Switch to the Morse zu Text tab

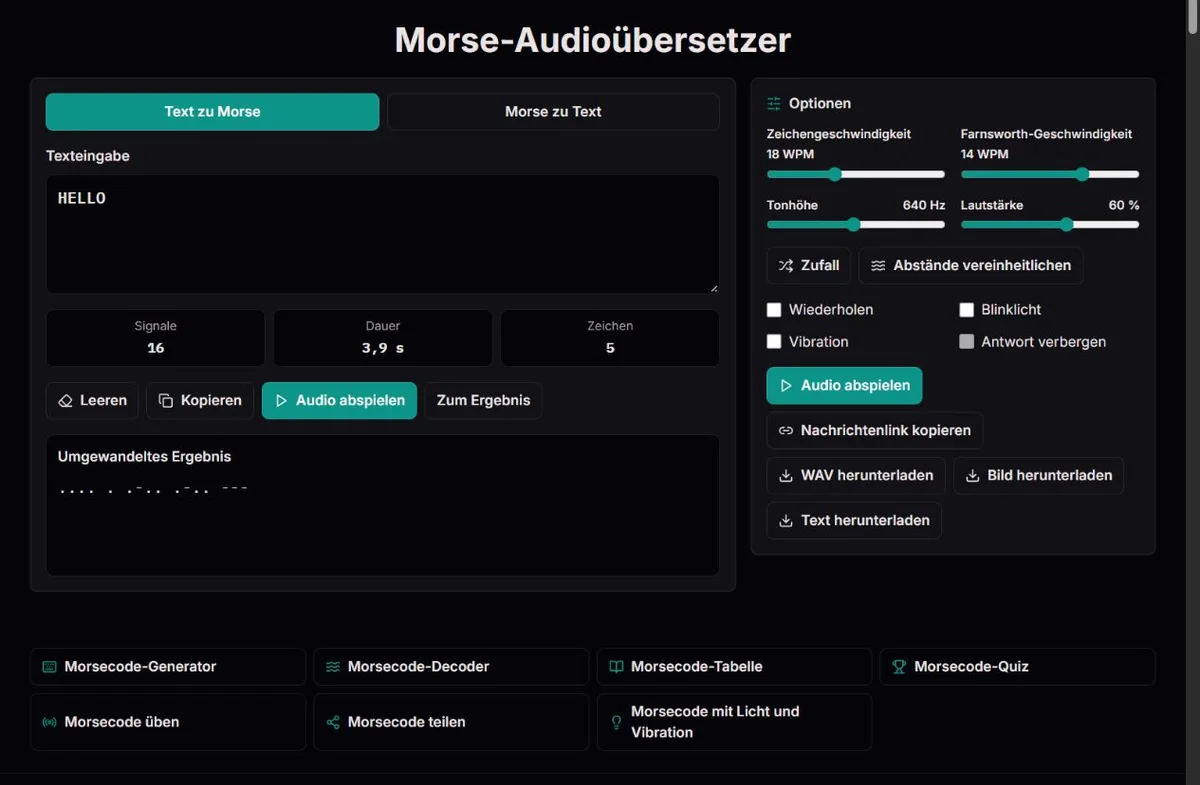pos(553,112)
